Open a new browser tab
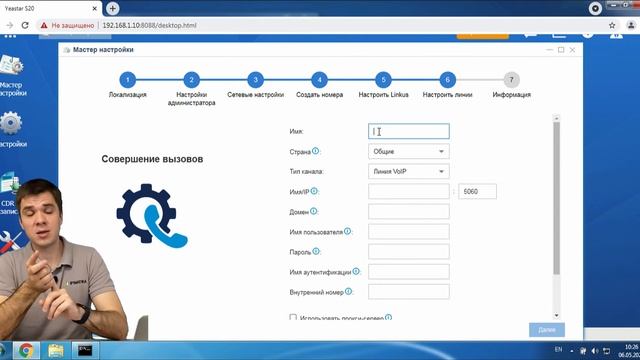 click(113, 8)
